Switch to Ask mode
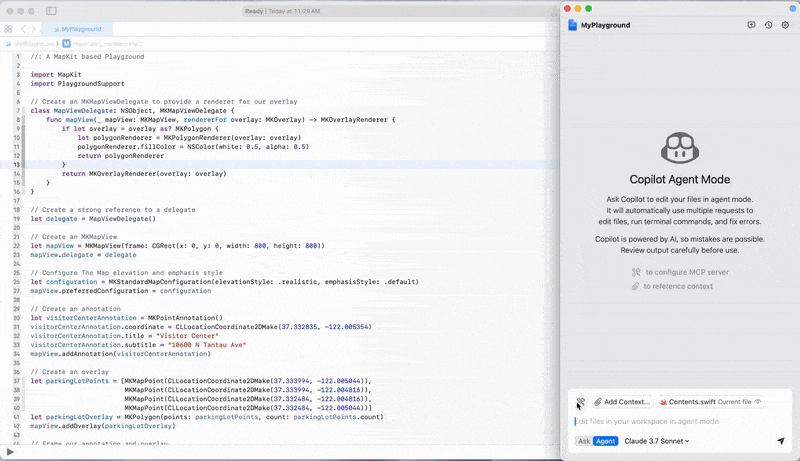Image resolution: width=800 pixels, height=461 pixels. point(584,441)
